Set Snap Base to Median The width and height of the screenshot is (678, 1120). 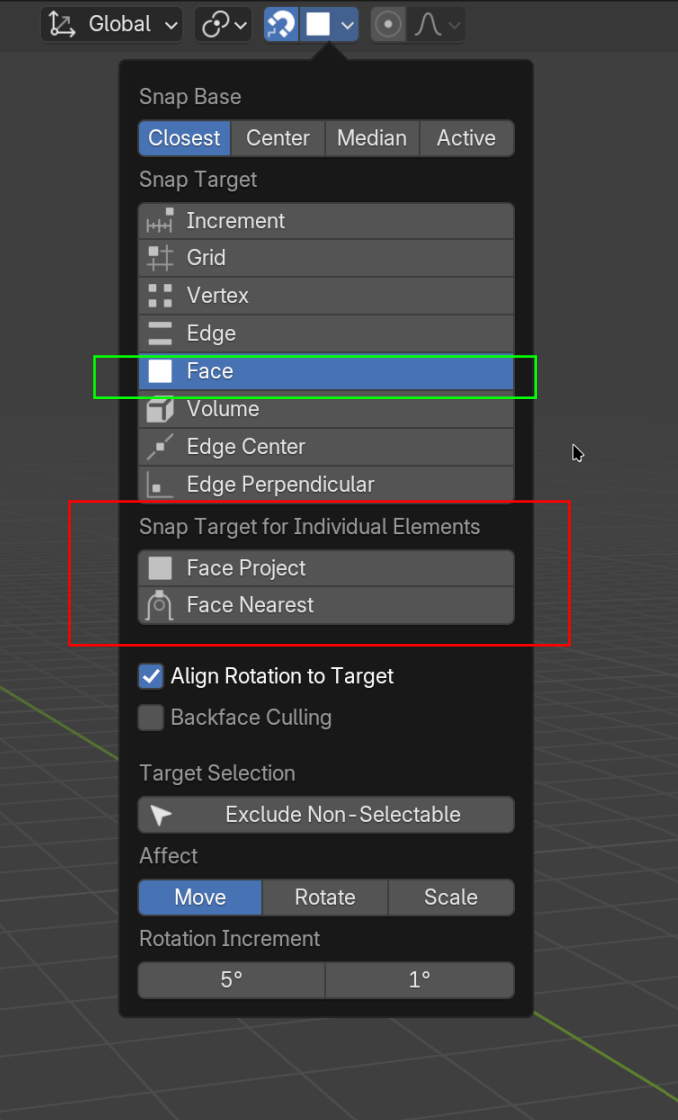tap(372, 138)
